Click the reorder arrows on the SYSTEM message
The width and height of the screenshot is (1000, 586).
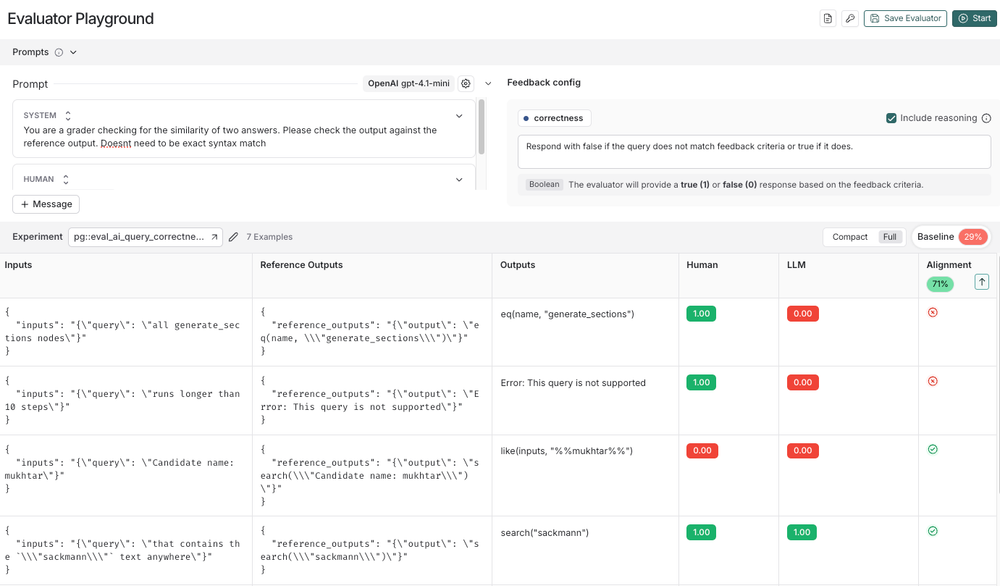pos(67,115)
